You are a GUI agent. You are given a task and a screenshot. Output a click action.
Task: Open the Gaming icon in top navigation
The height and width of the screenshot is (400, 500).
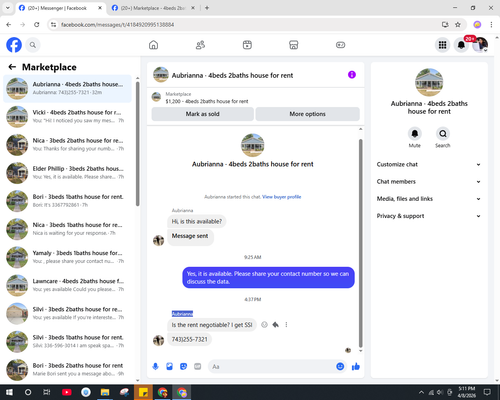point(340,45)
